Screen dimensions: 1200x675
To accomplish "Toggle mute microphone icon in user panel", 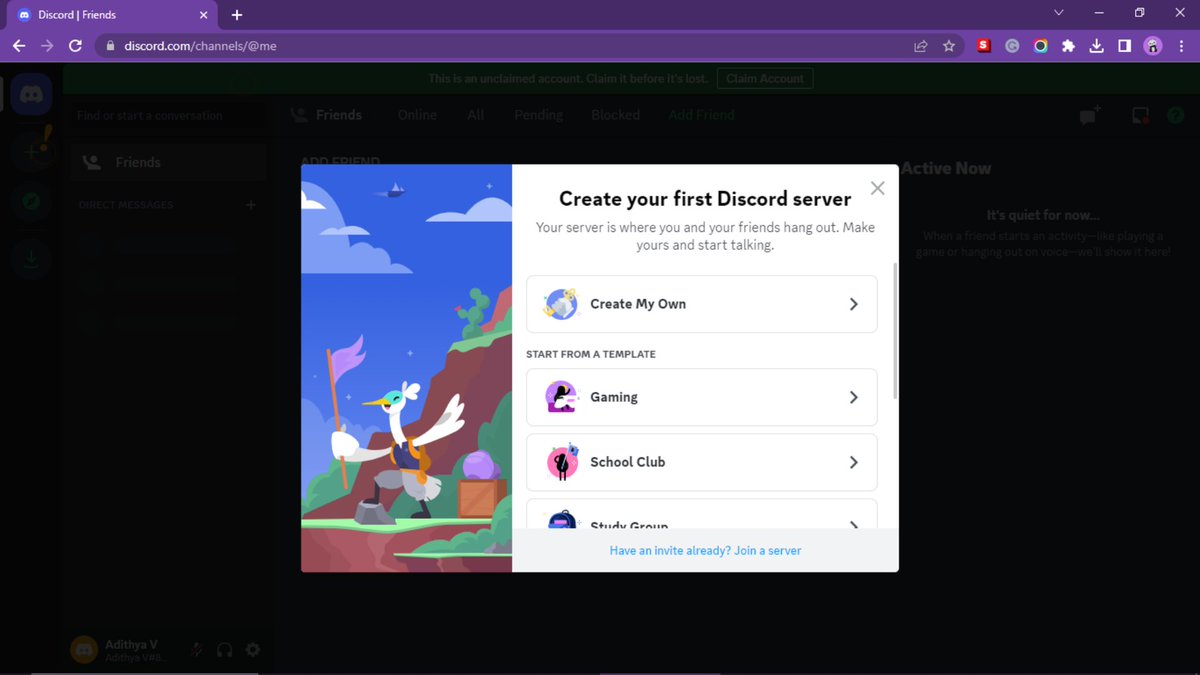I will click(197, 650).
